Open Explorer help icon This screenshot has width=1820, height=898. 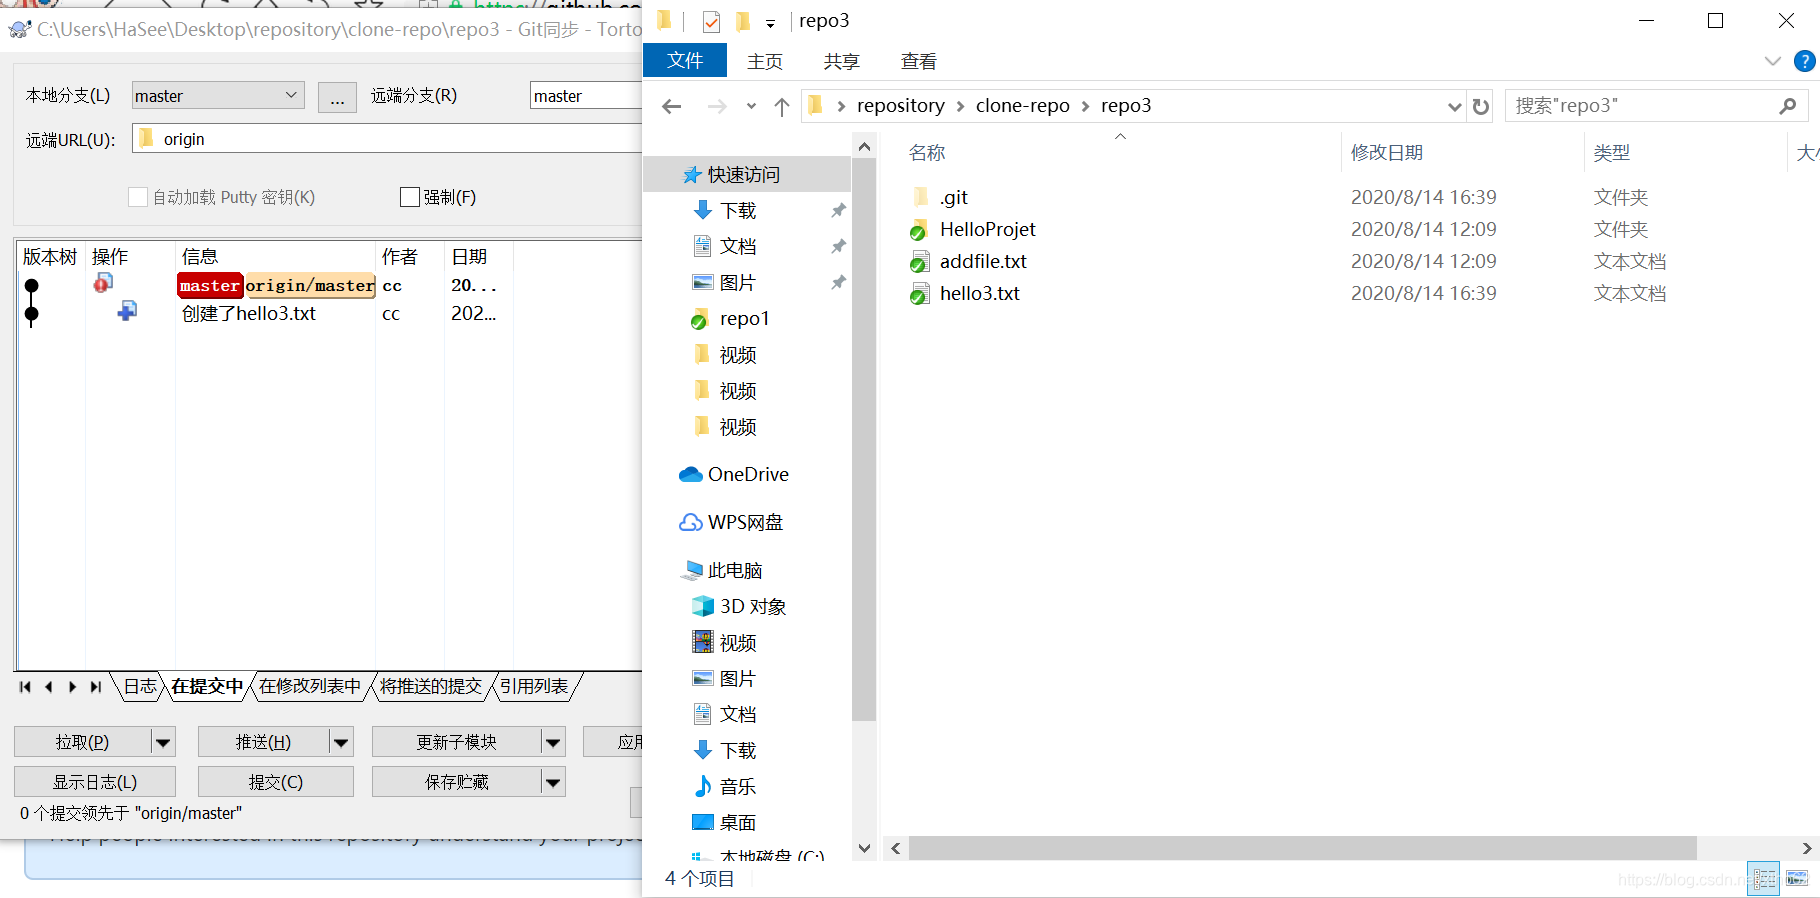point(1804,61)
